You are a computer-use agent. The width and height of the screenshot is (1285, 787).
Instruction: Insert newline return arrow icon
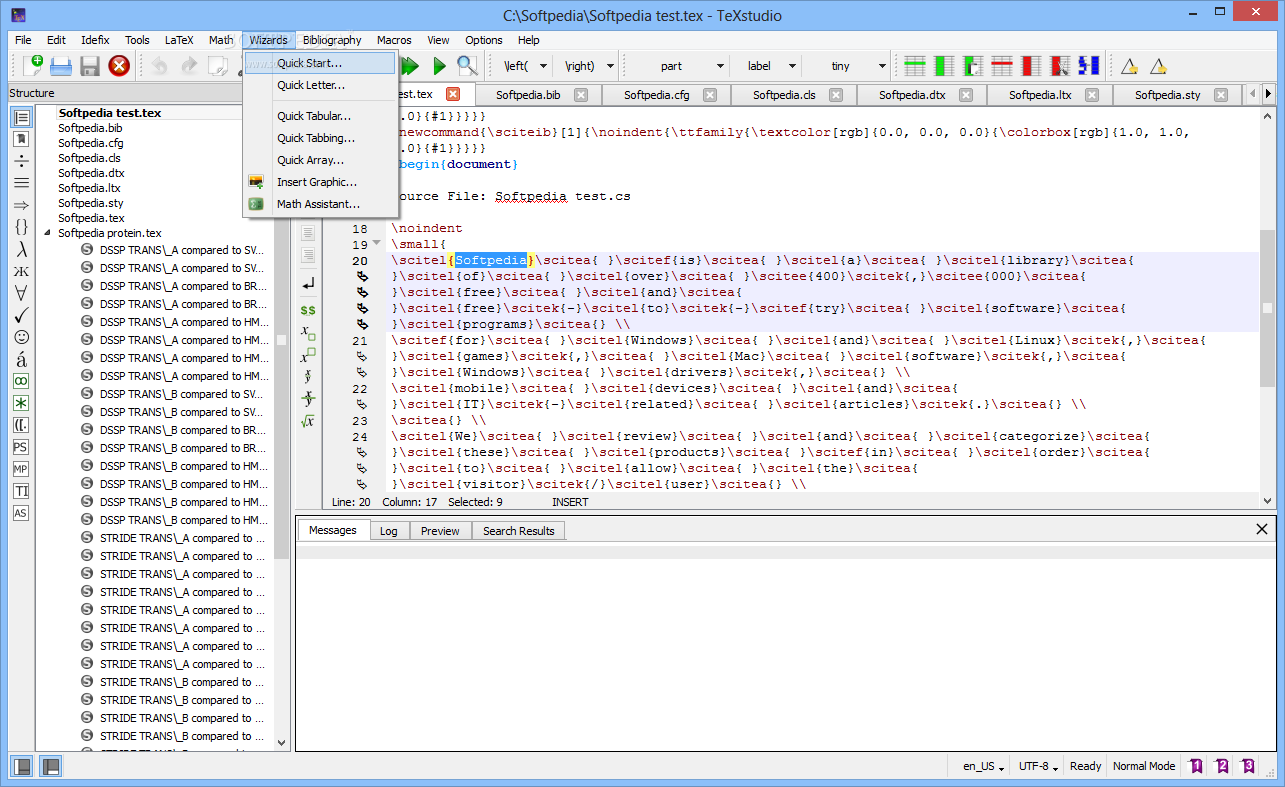coord(308,284)
